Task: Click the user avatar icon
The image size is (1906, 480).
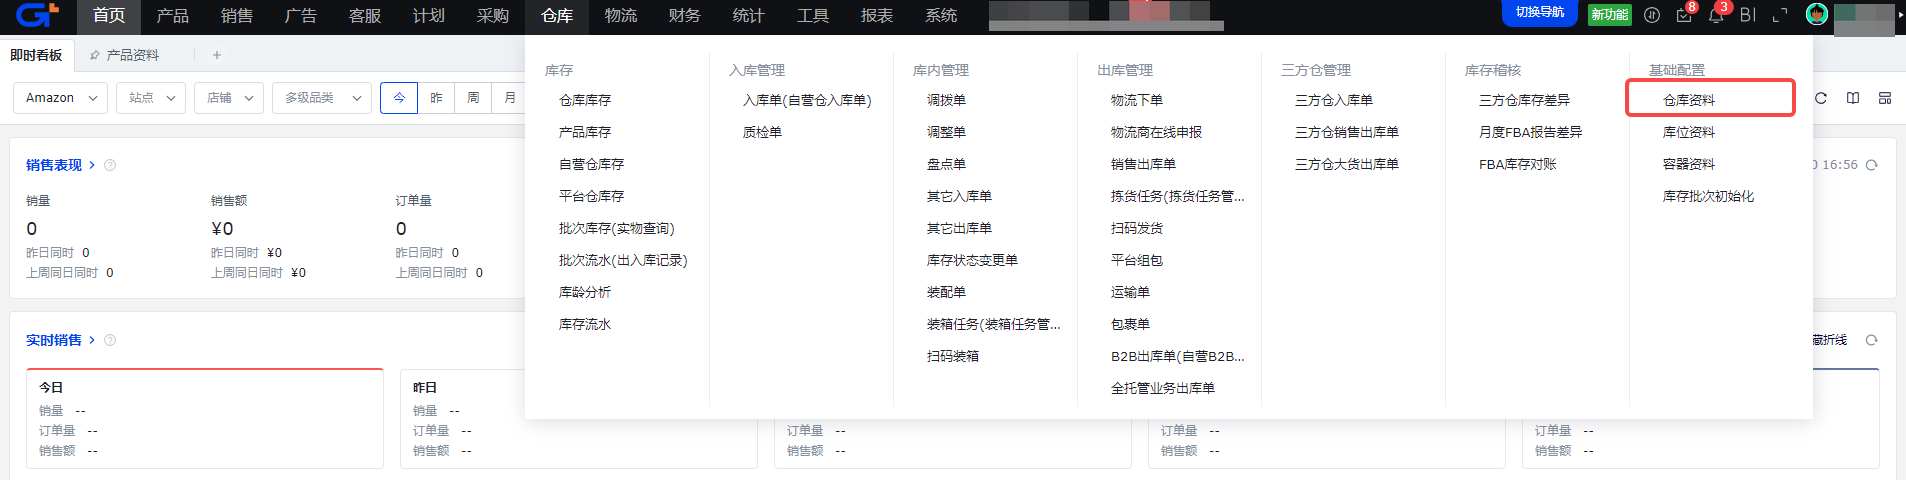Action: tap(1817, 14)
